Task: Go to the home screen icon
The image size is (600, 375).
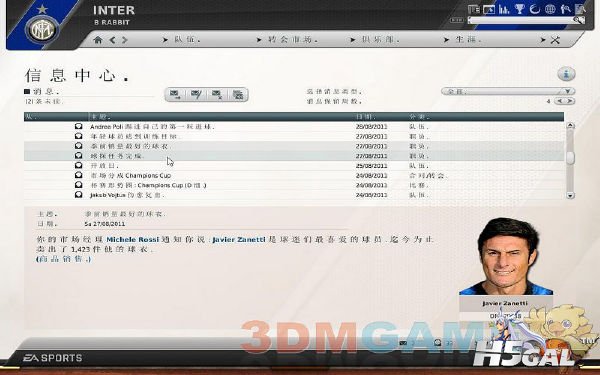Action: tap(98, 40)
